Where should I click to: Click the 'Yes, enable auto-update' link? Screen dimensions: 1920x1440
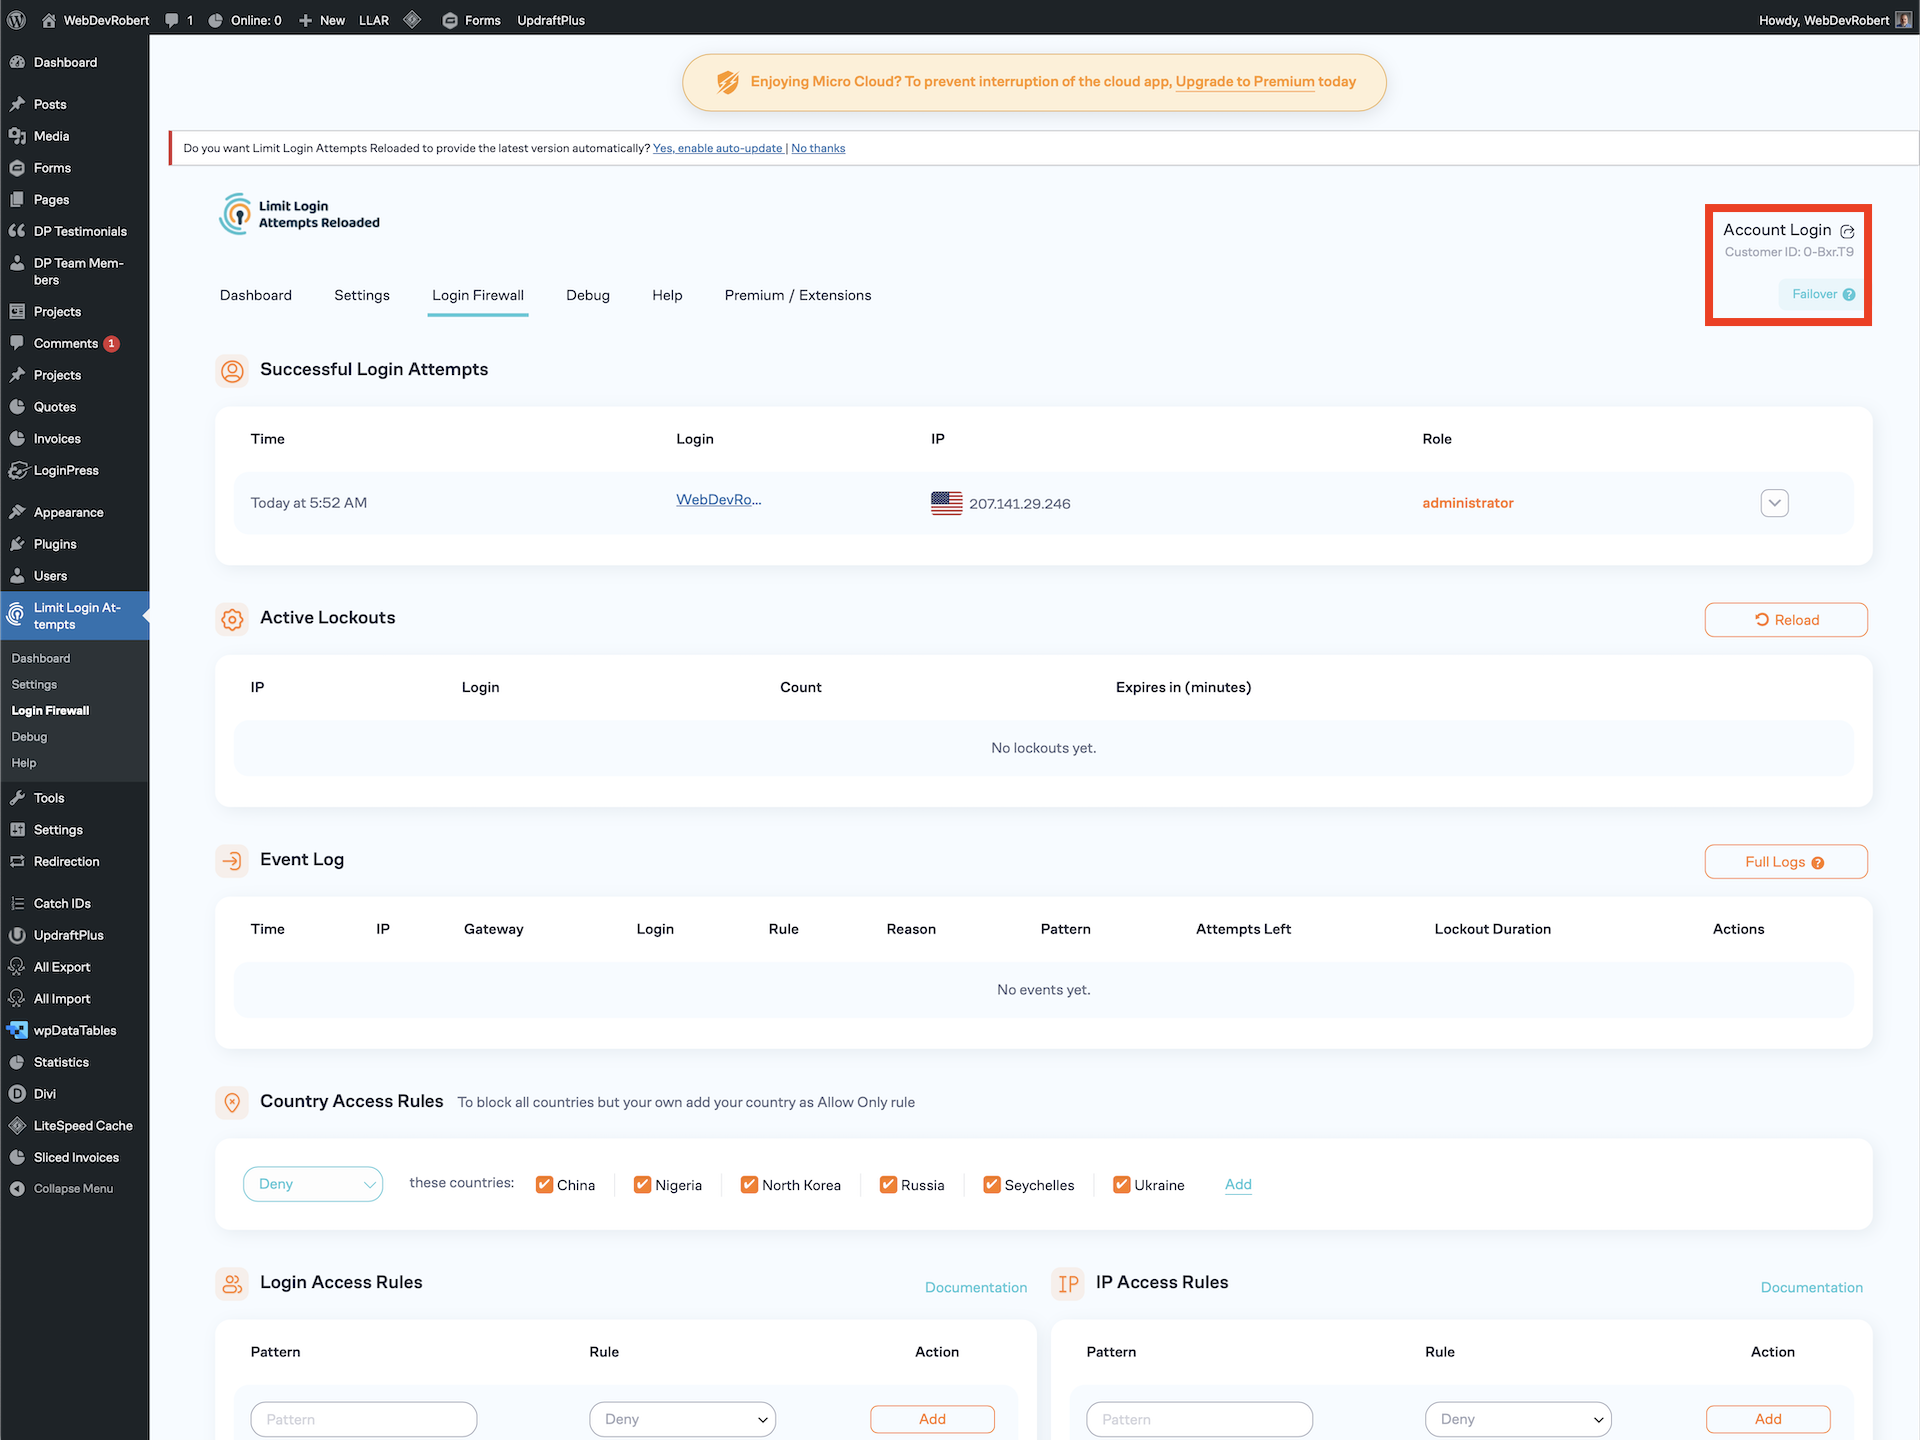(x=717, y=148)
